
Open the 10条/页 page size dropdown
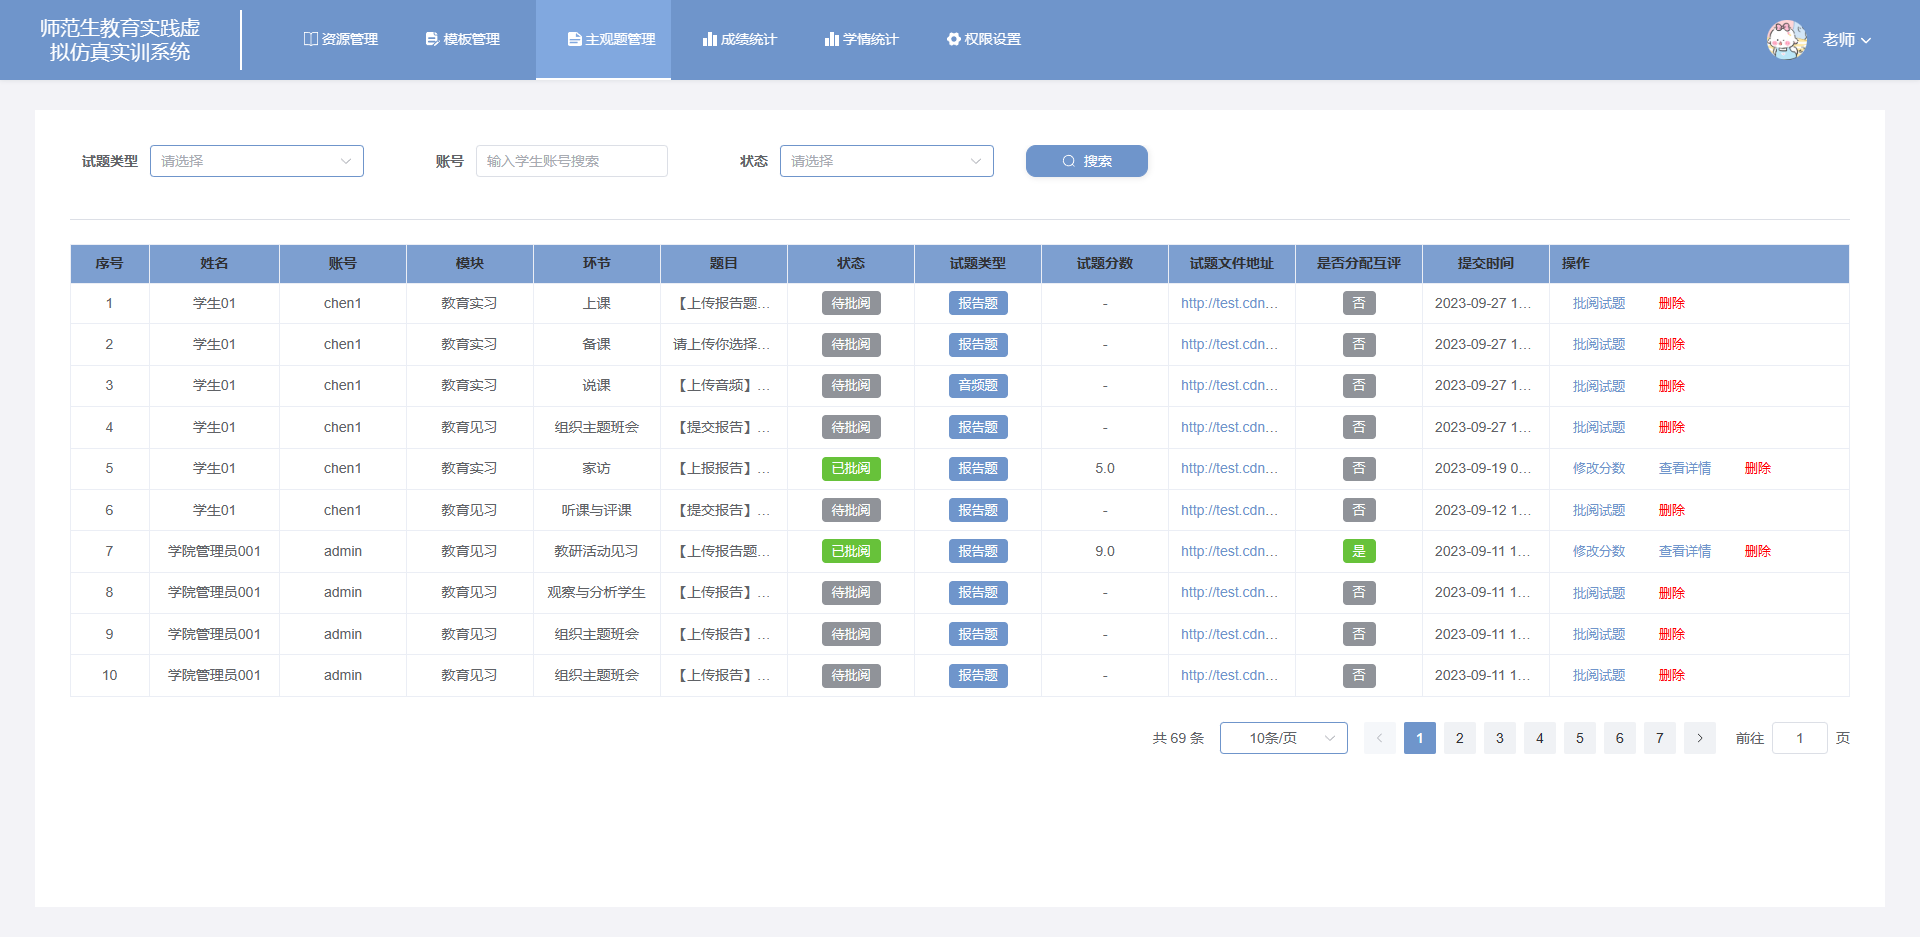click(x=1284, y=738)
